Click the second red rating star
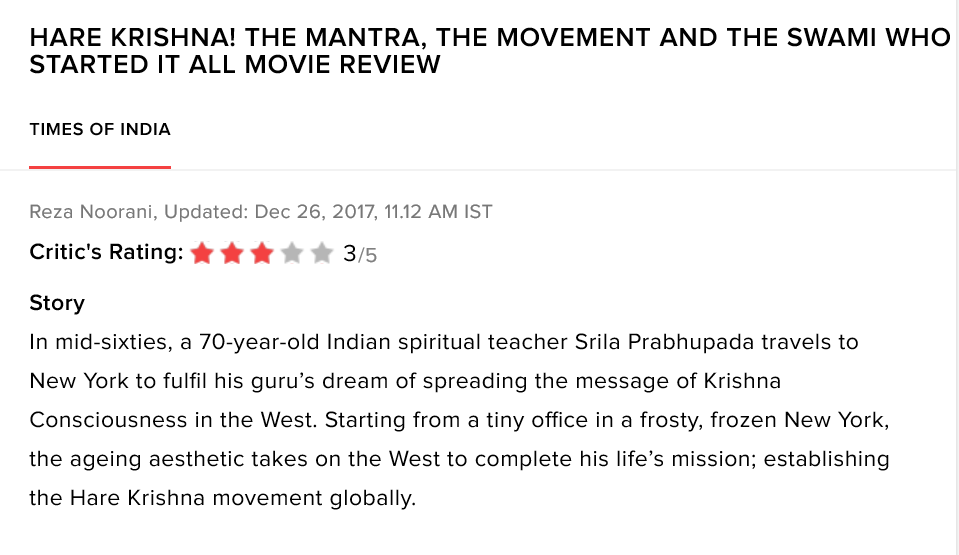The image size is (959, 555). (232, 253)
